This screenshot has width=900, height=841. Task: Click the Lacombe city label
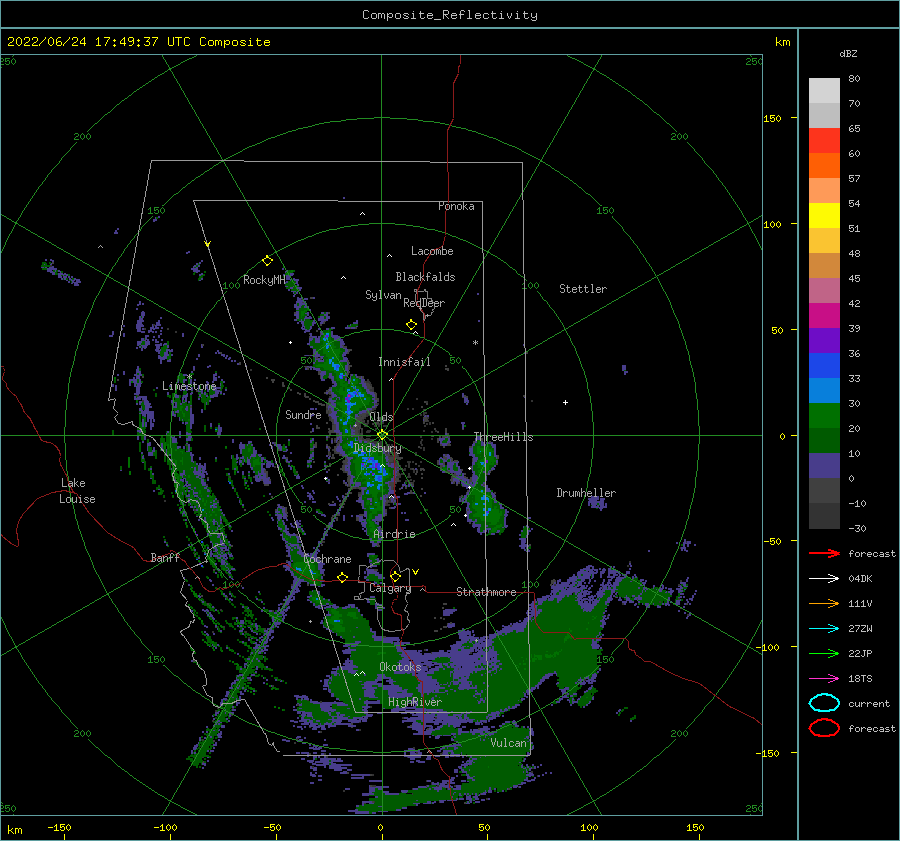[x=432, y=251]
